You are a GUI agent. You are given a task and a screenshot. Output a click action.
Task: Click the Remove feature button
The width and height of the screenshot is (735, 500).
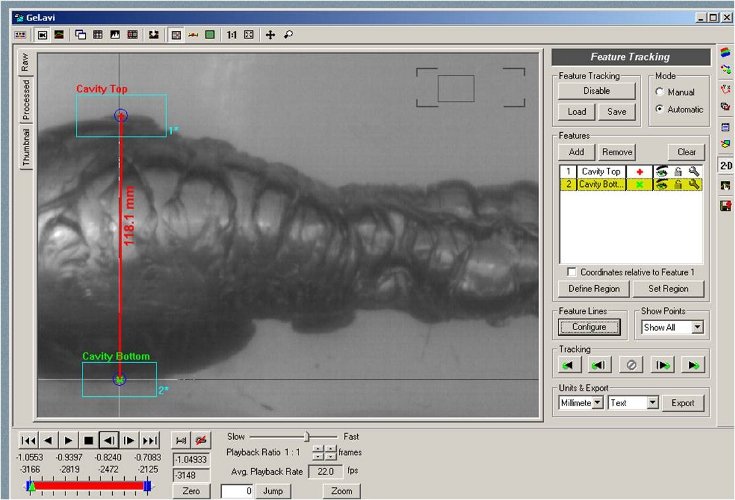[617, 152]
